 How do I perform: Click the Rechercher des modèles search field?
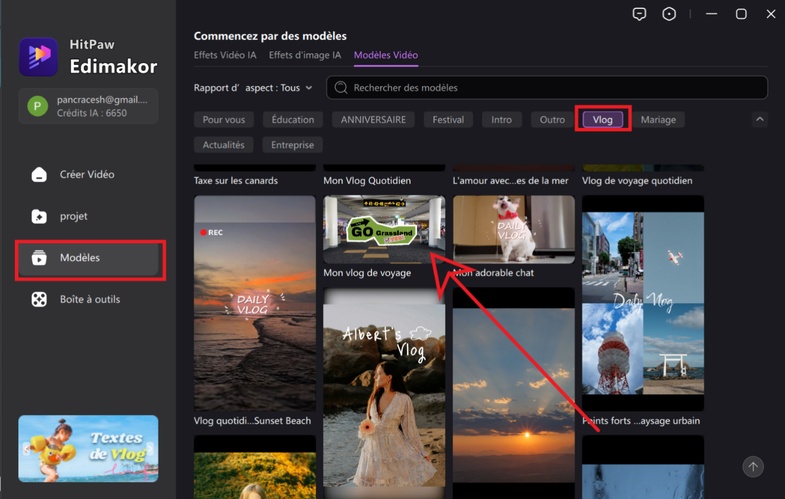(x=547, y=88)
